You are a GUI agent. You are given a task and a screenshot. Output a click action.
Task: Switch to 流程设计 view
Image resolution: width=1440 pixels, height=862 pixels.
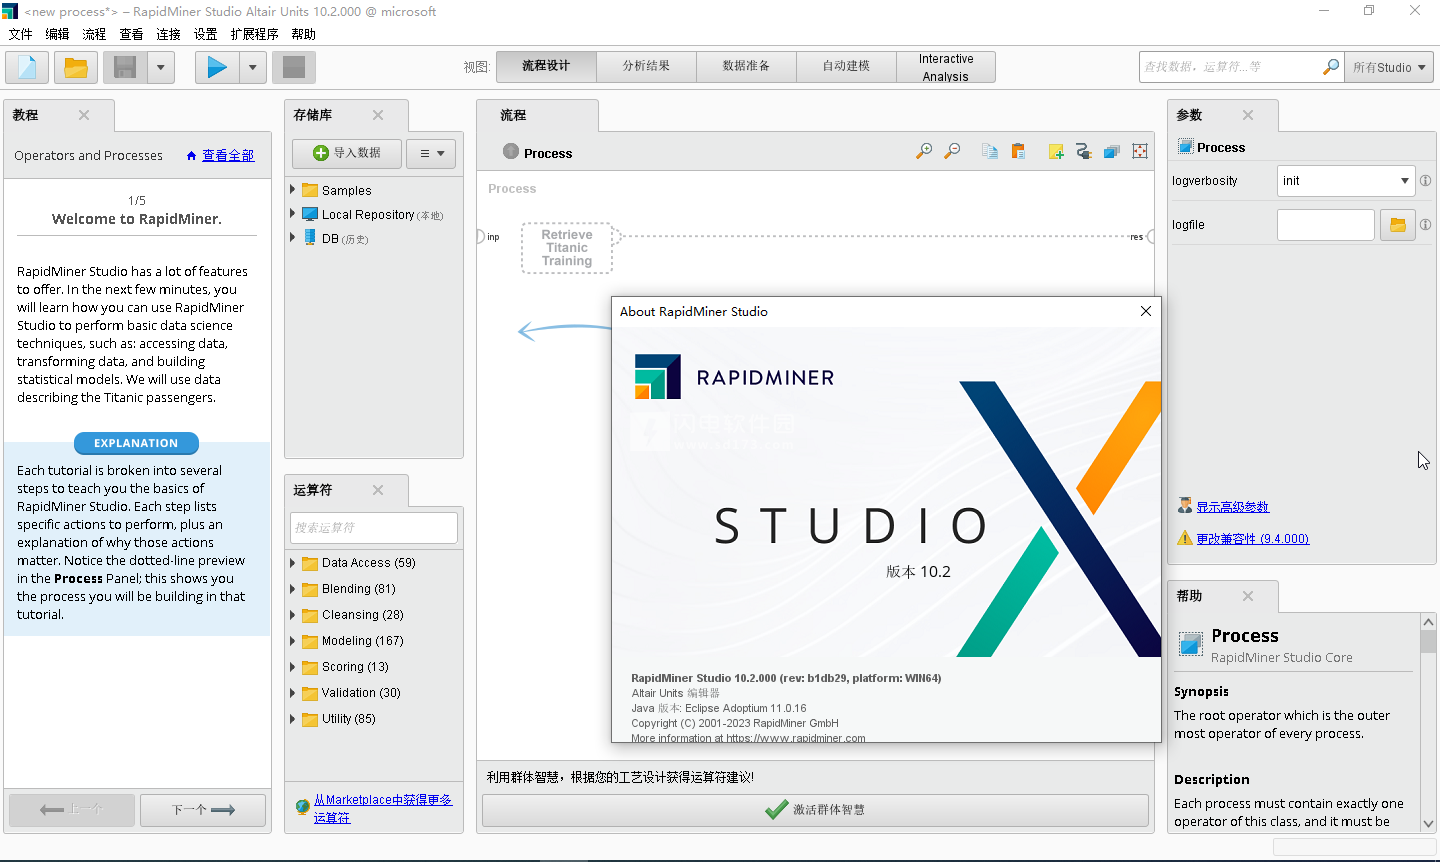[x=546, y=66]
